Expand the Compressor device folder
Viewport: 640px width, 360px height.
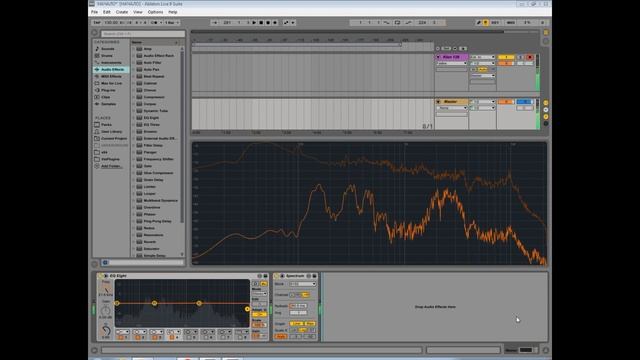pos(133,97)
